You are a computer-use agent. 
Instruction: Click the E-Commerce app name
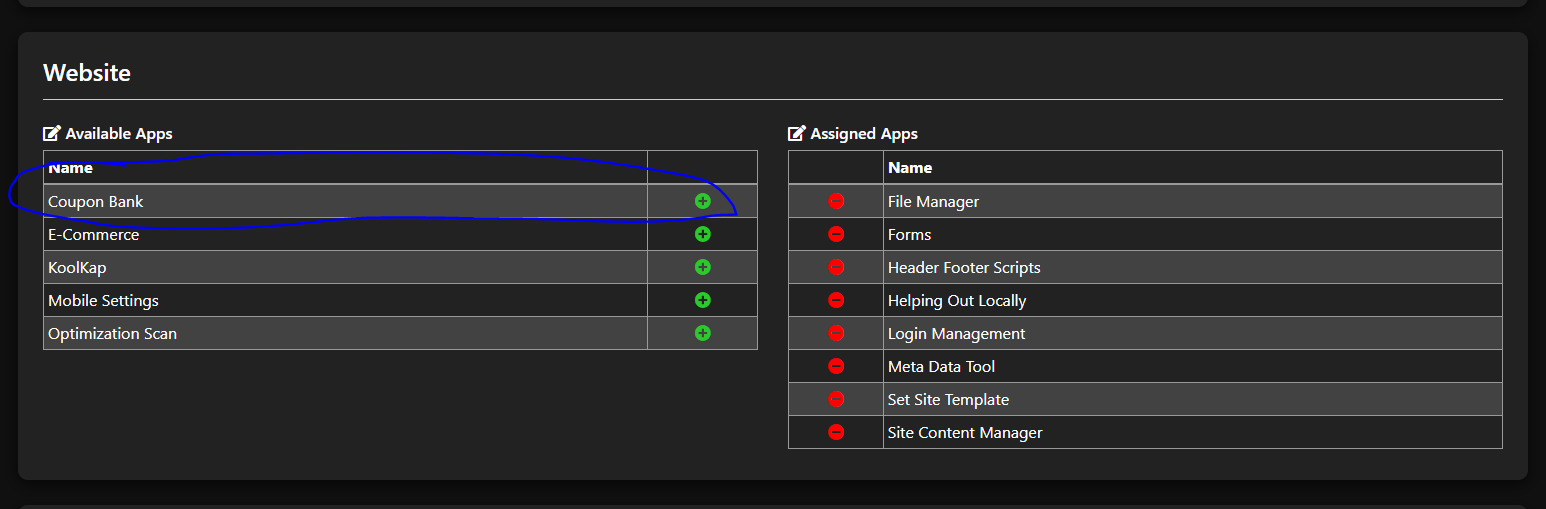(x=94, y=234)
